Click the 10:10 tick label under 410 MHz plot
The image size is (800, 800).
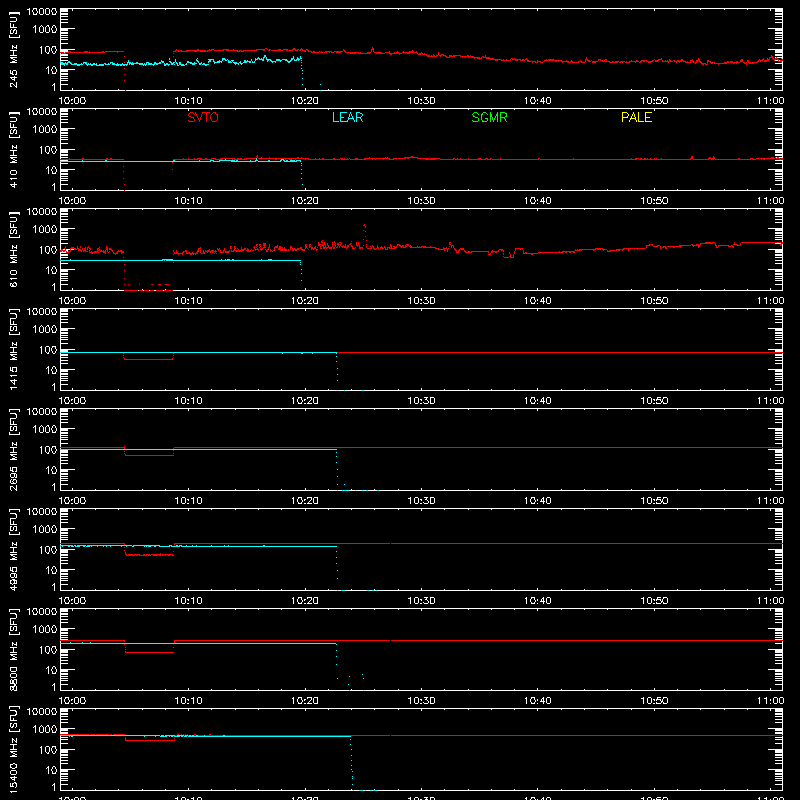pos(188,201)
